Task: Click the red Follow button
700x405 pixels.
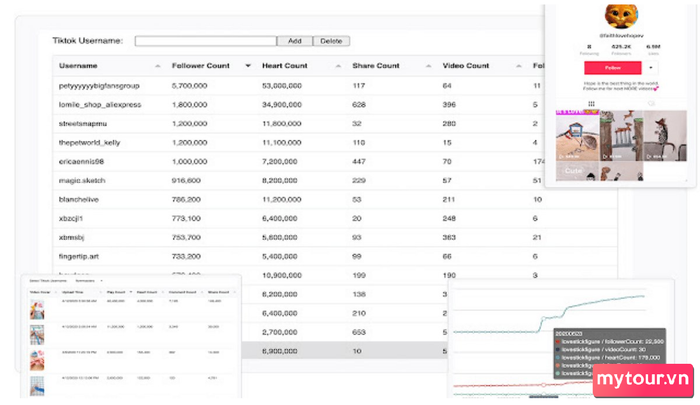Action: click(x=612, y=67)
